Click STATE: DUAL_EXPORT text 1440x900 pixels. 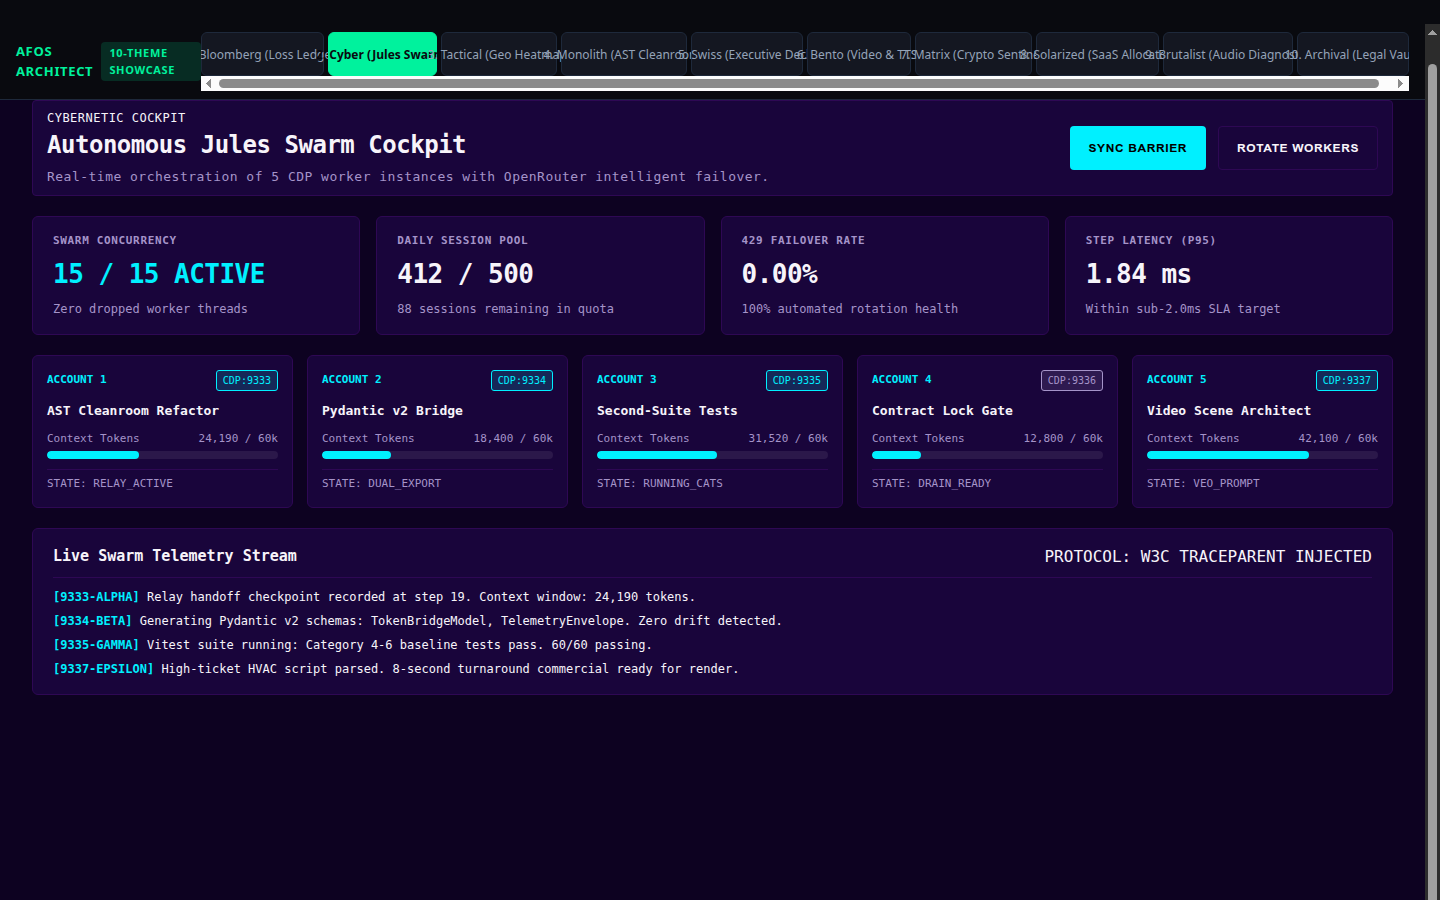(x=381, y=483)
